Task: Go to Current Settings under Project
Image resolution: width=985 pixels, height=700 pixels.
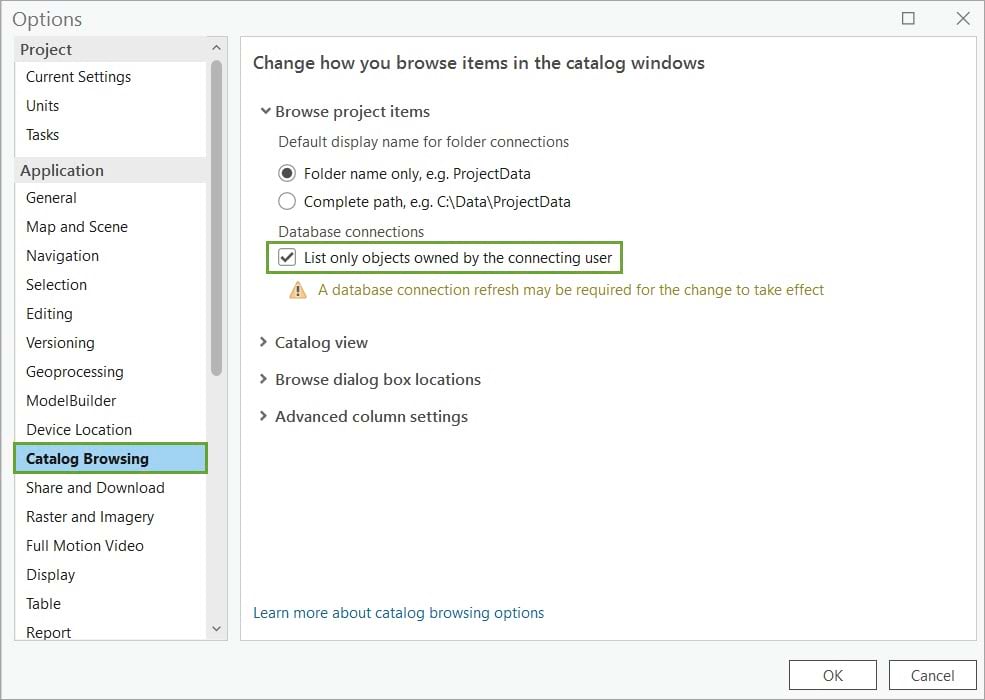Action: pyautogui.click(x=78, y=77)
